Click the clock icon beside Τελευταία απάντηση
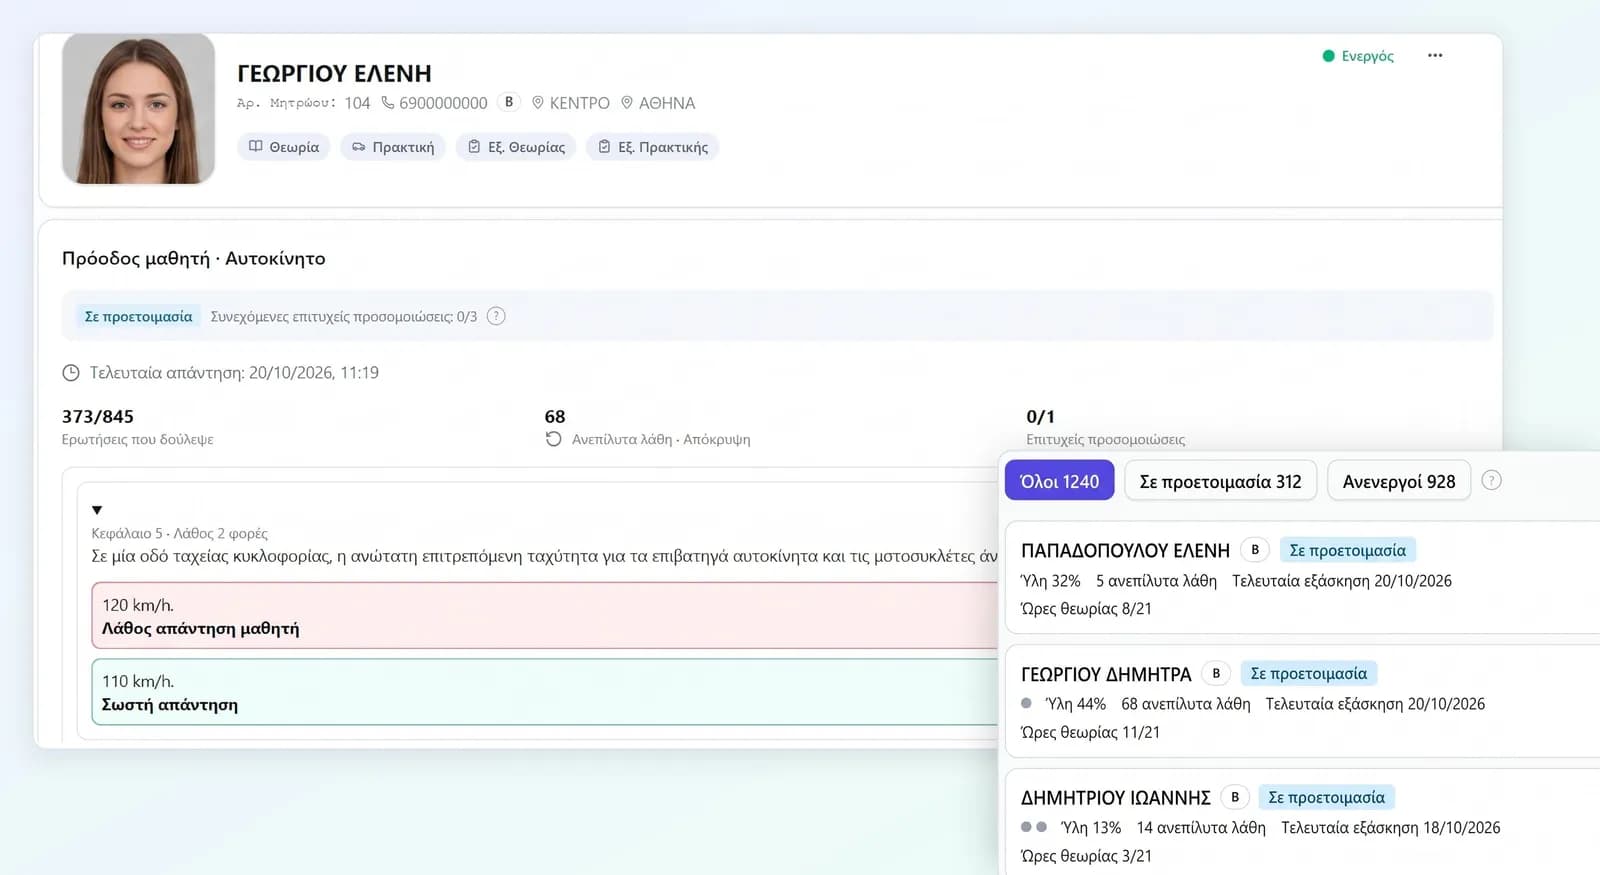This screenshot has width=1600, height=875. pos(71,373)
